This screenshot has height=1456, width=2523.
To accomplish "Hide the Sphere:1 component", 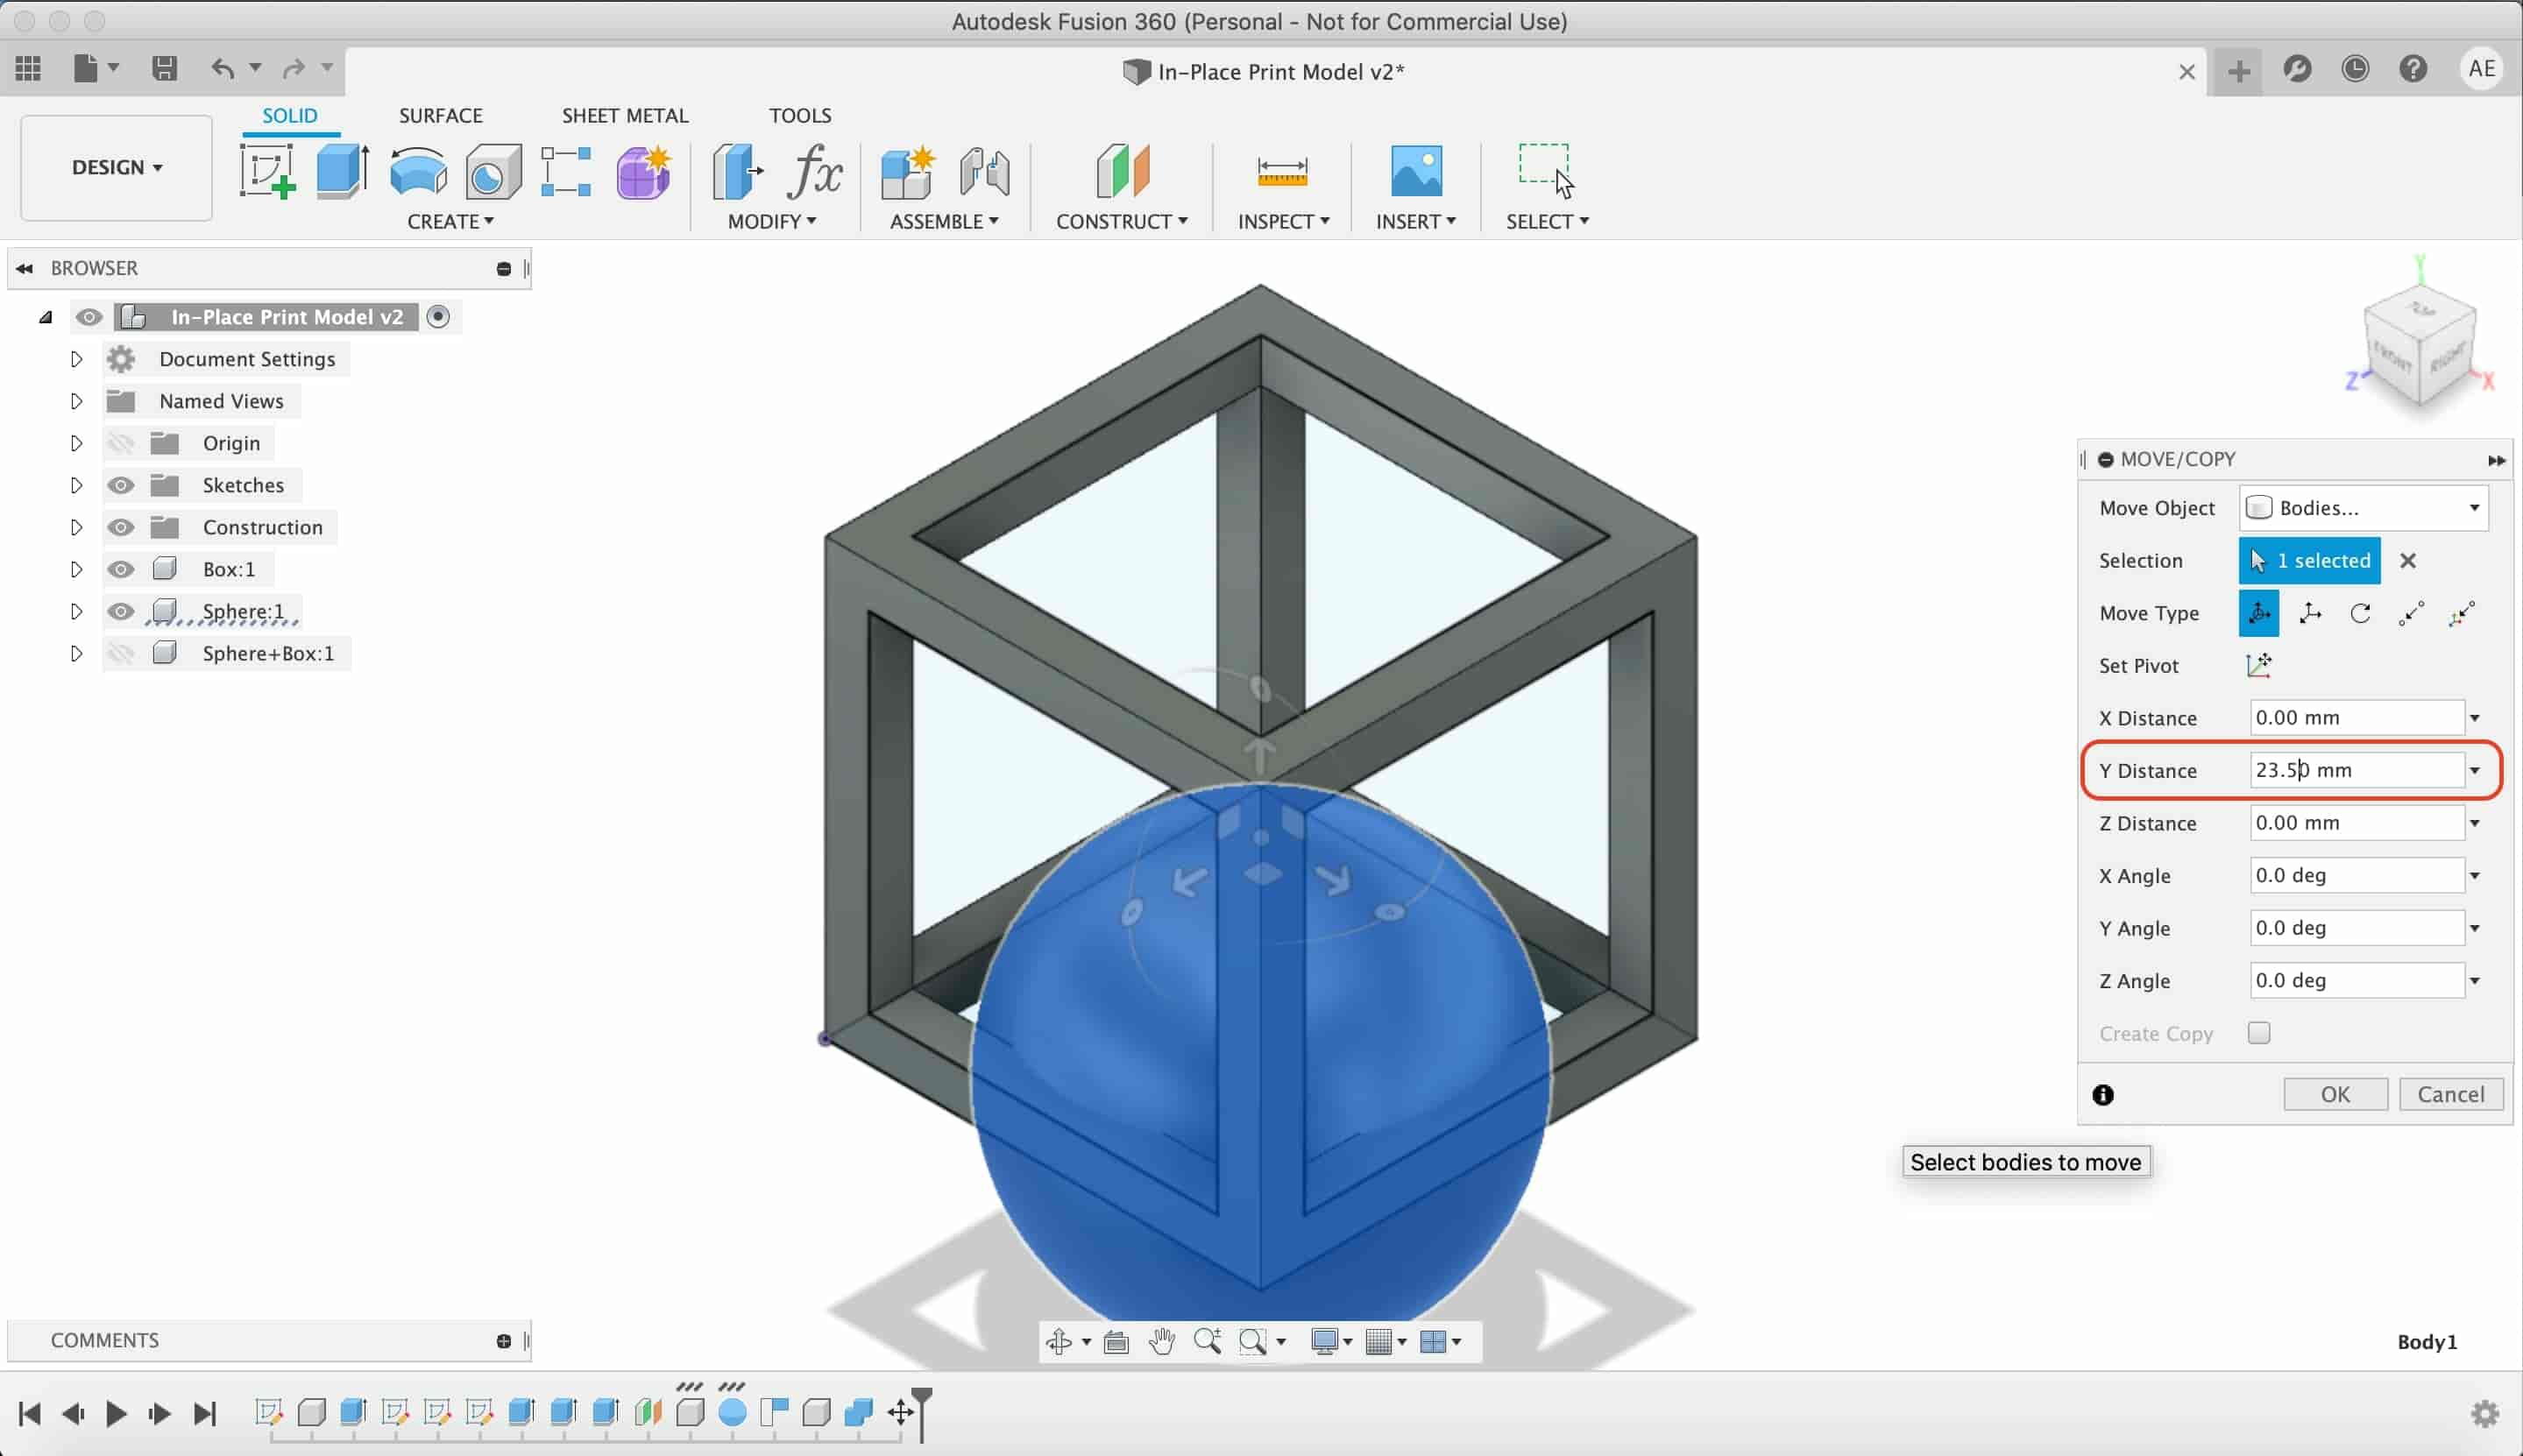I will point(121,611).
